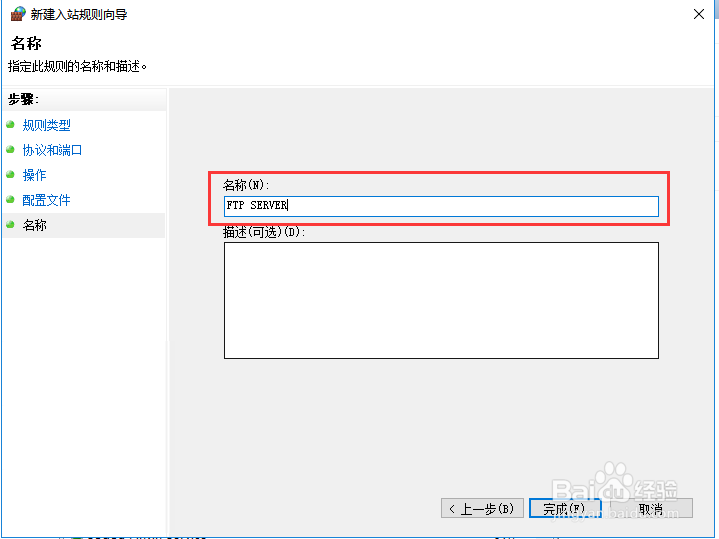Screen dimensions: 719x539
Task: Click inside the 描述(可选) text area
Action: tap(441, 300)
